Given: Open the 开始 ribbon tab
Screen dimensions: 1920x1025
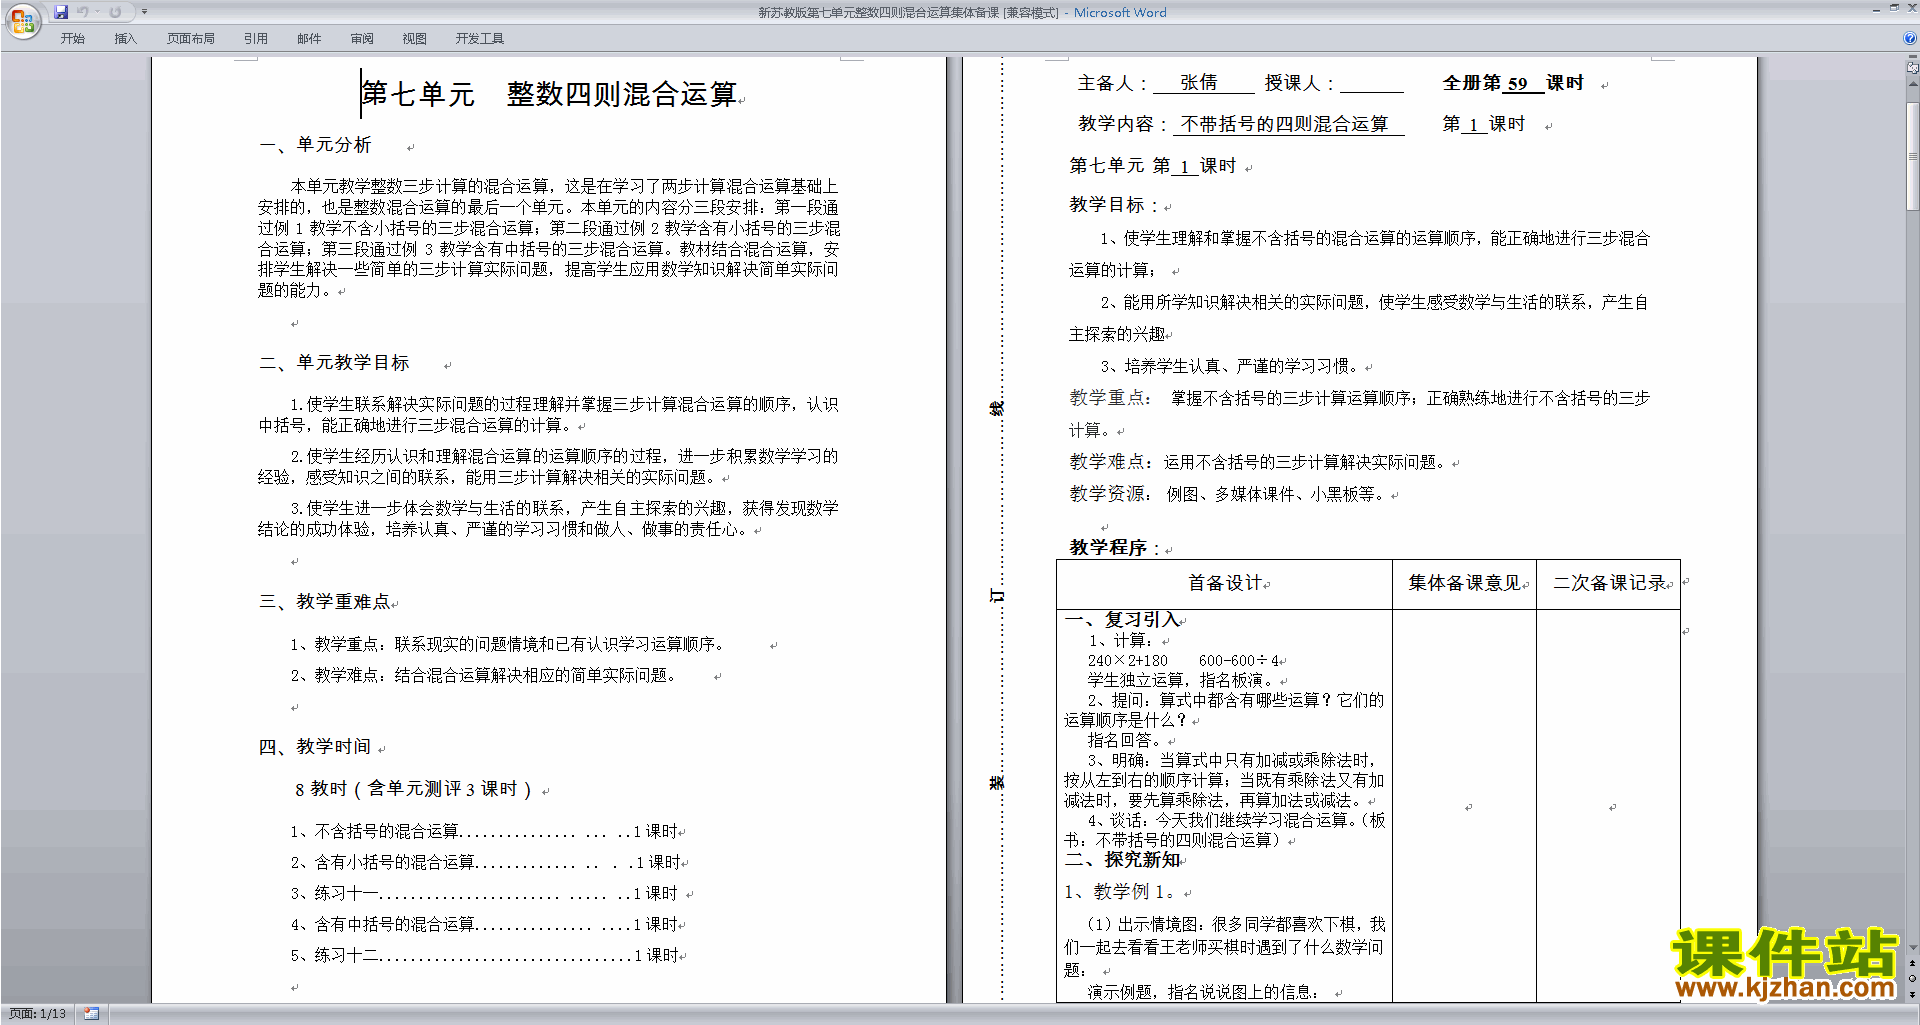Looking at the screenshot, I should point(72,39).
